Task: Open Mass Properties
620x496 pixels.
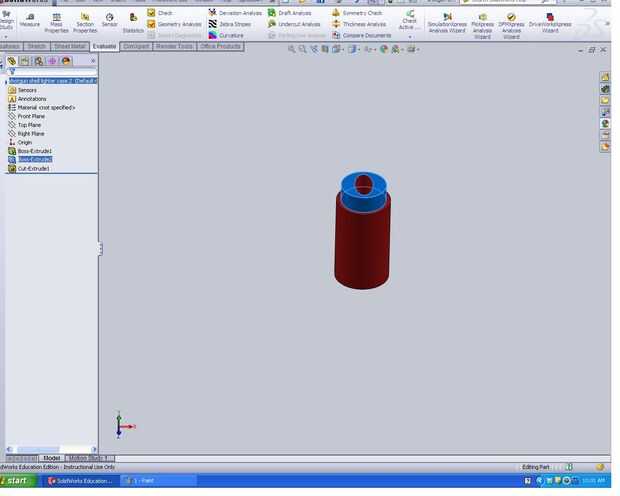Action: click(x=57, y=23)
